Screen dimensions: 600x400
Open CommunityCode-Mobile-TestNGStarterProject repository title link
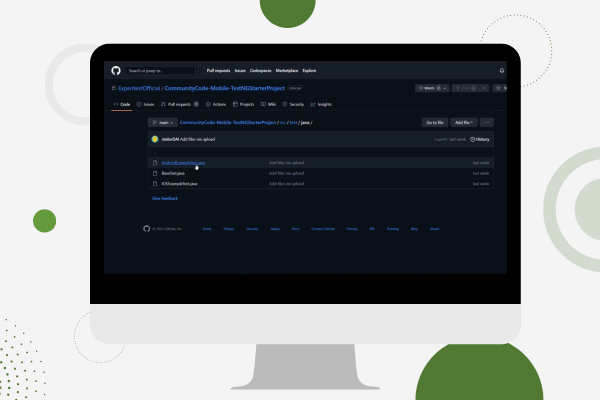click(x=225, y=88)
